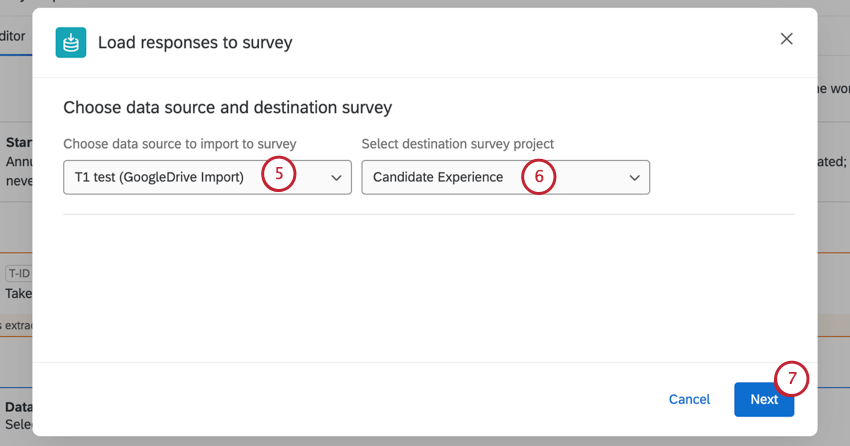
Task: Click the "Select destination survey project" label
Action: coord(457,144)
